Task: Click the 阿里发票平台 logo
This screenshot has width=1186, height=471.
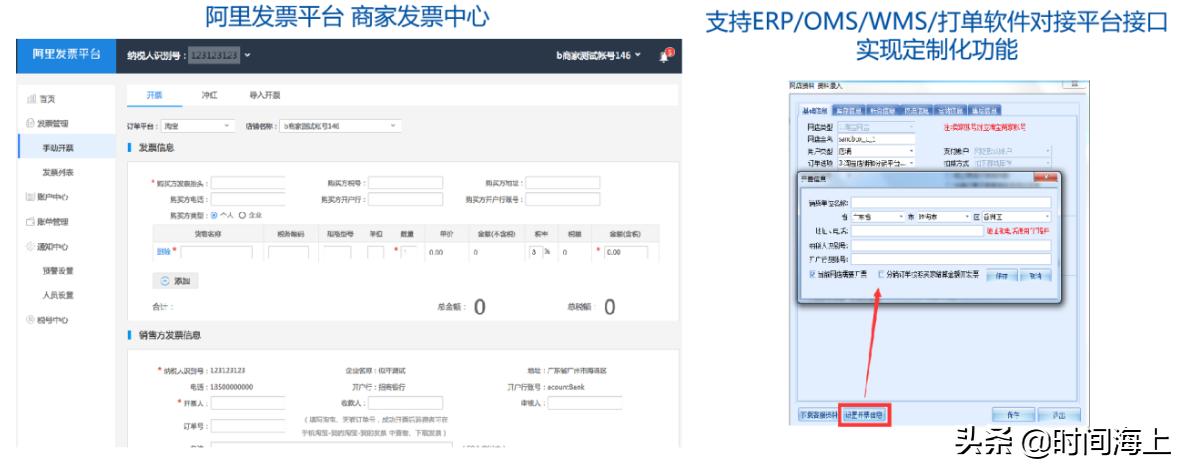Action: 67,56
